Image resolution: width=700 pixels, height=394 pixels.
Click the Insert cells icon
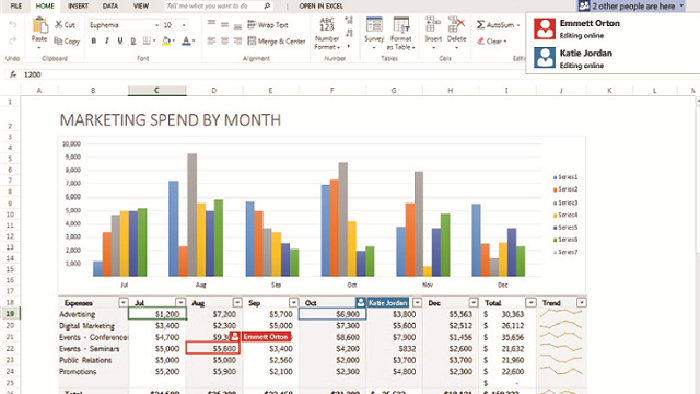coord(432,25)
